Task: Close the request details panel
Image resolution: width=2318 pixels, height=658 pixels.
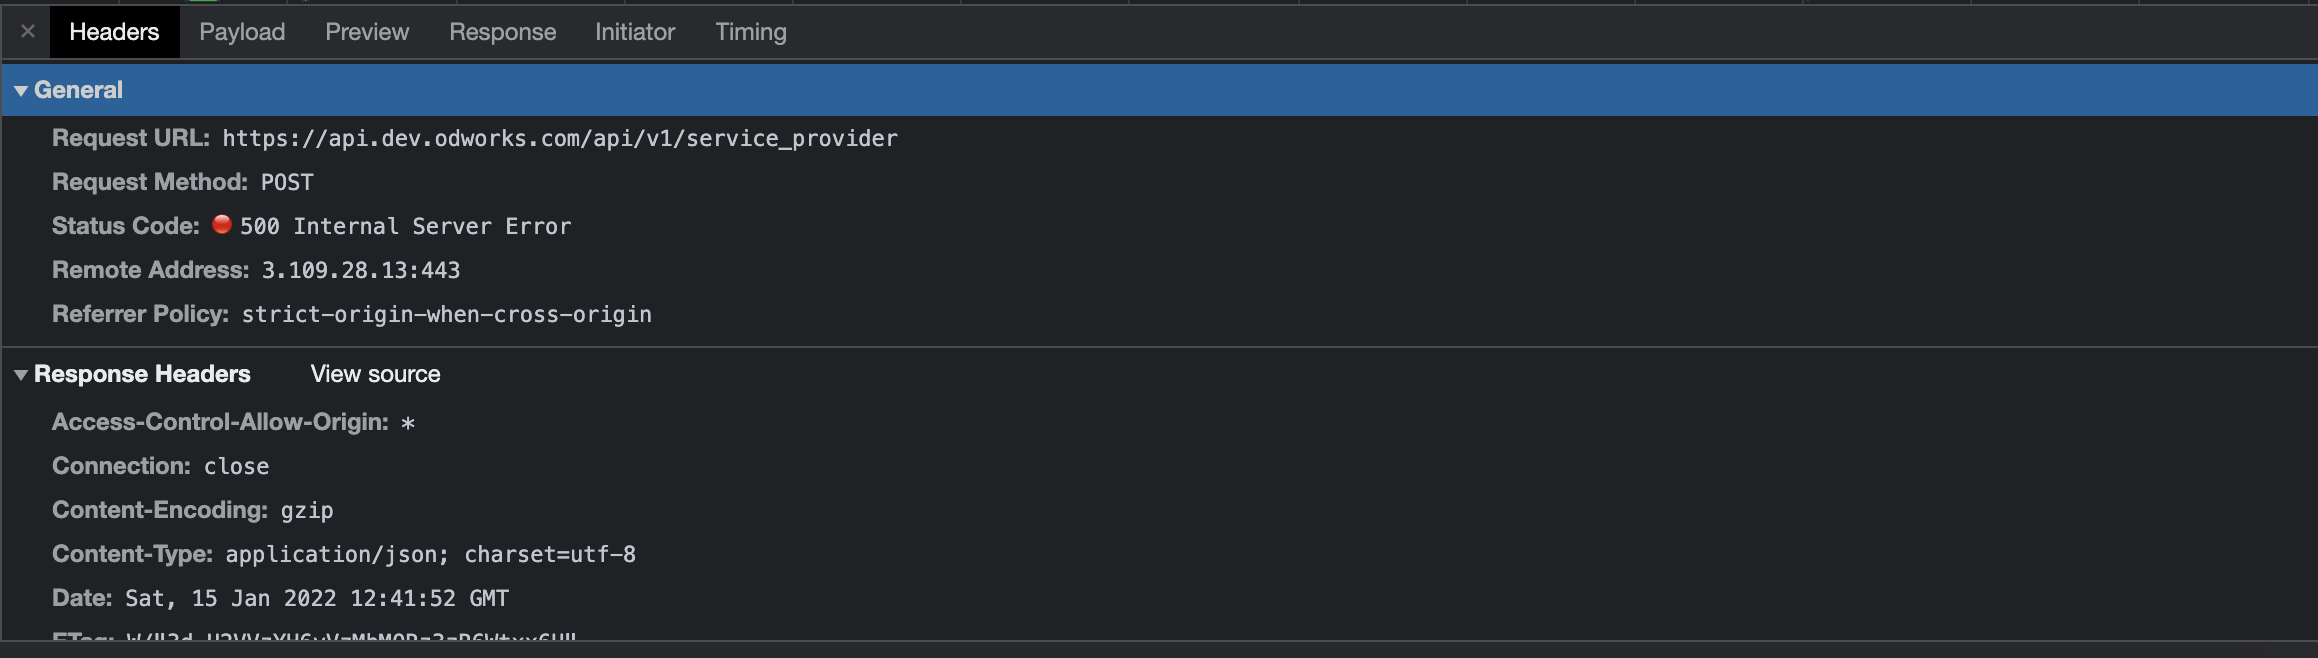Action: click(x=28, y=32)
